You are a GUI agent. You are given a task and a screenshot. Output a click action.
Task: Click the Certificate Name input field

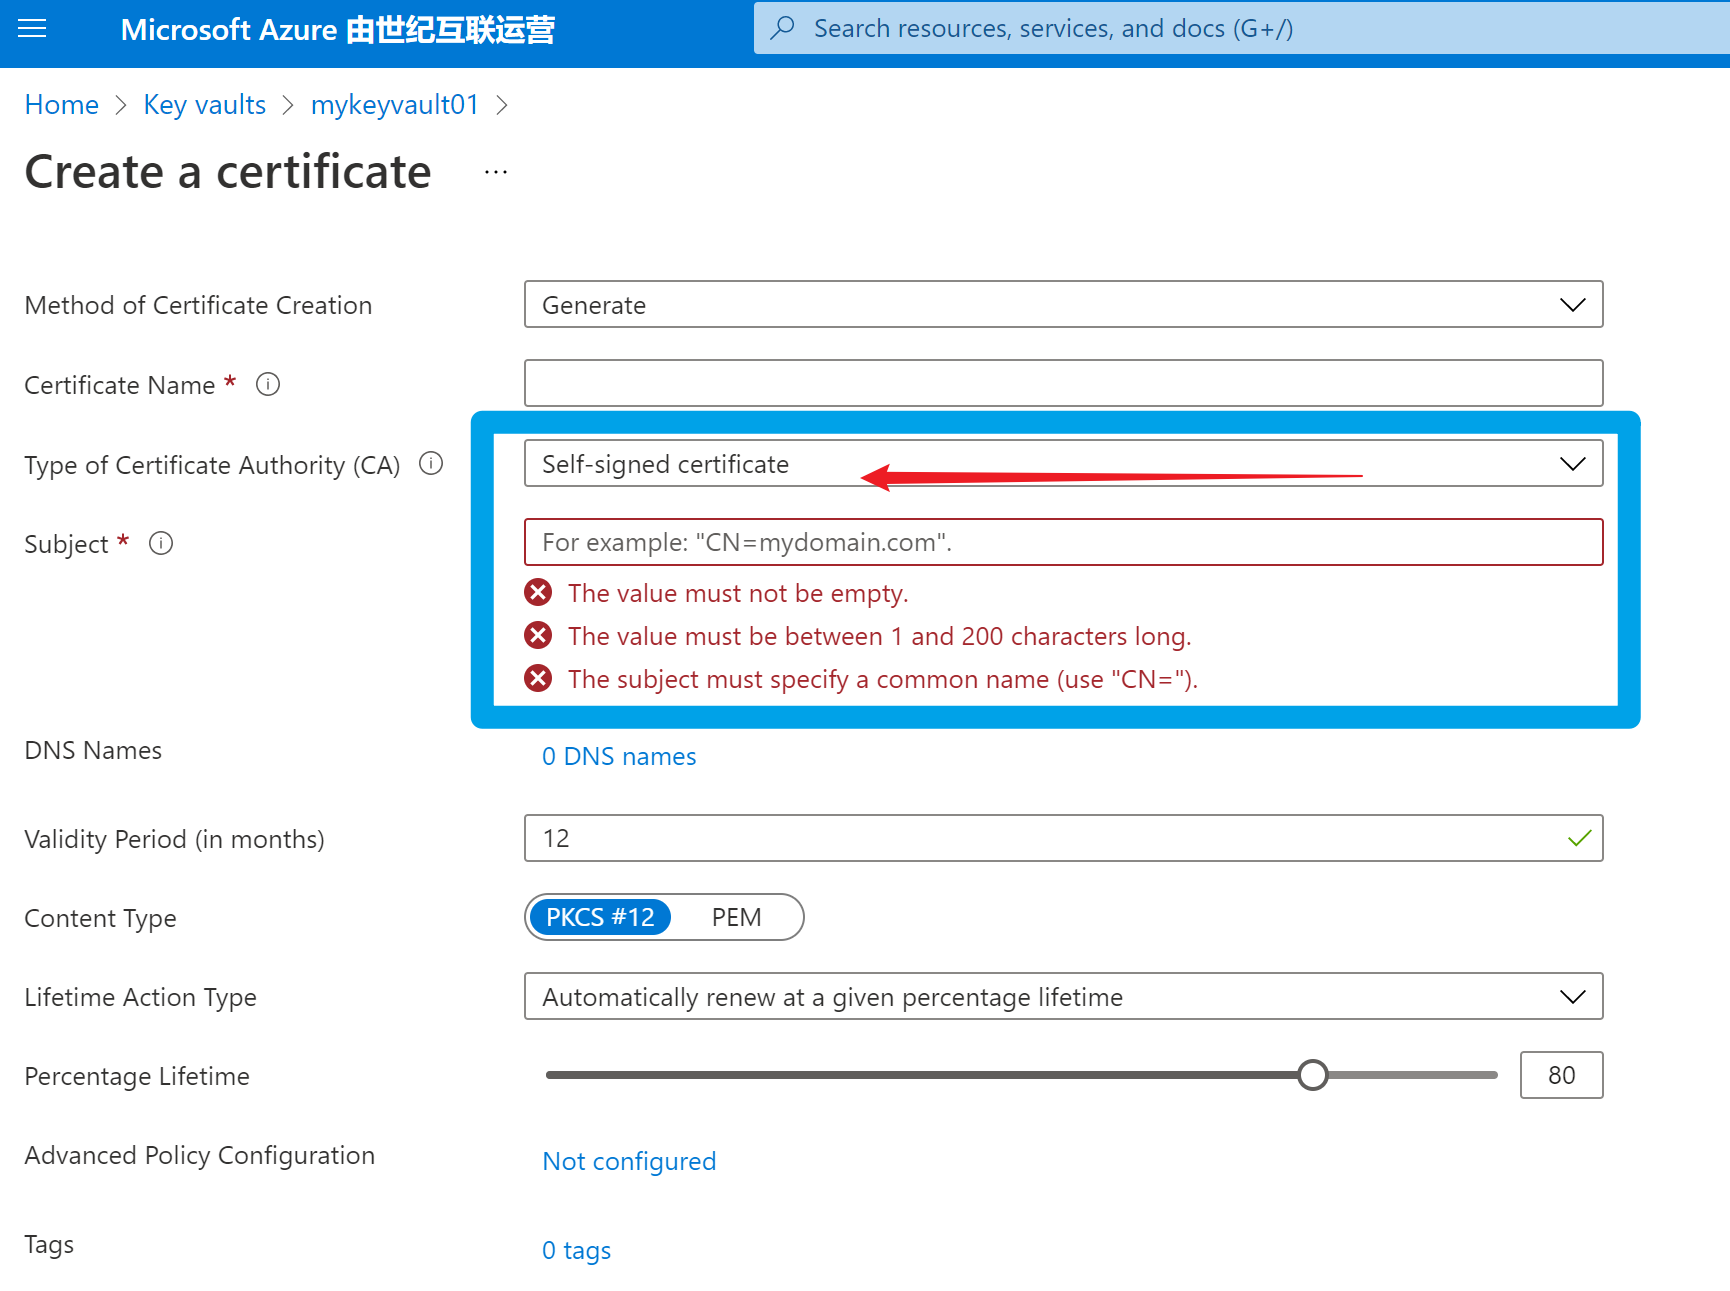1062,384
